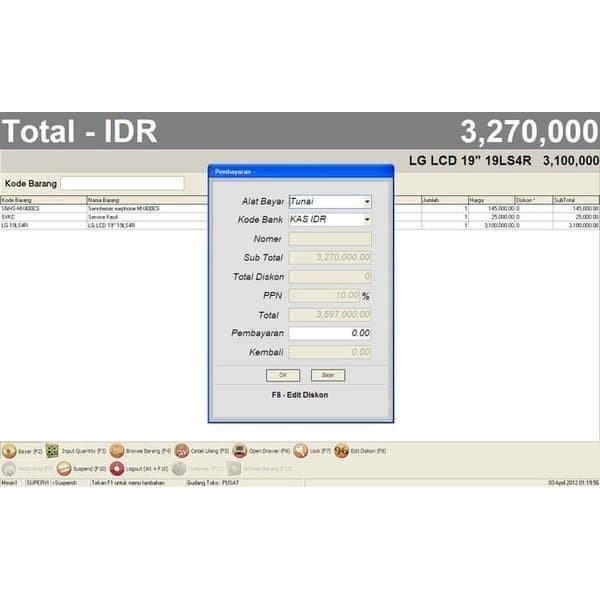Click the 145,000.00 subtotal cell

576,209
